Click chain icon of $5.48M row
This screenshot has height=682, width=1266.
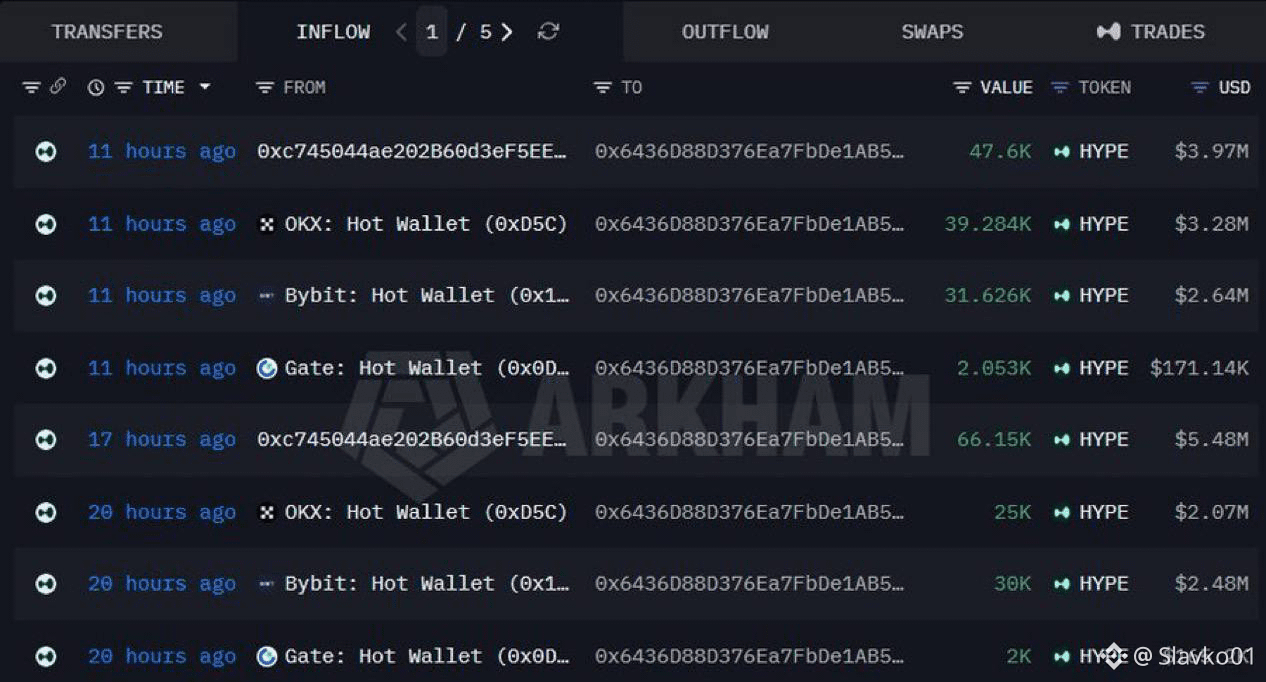click(x=45, y=440)
